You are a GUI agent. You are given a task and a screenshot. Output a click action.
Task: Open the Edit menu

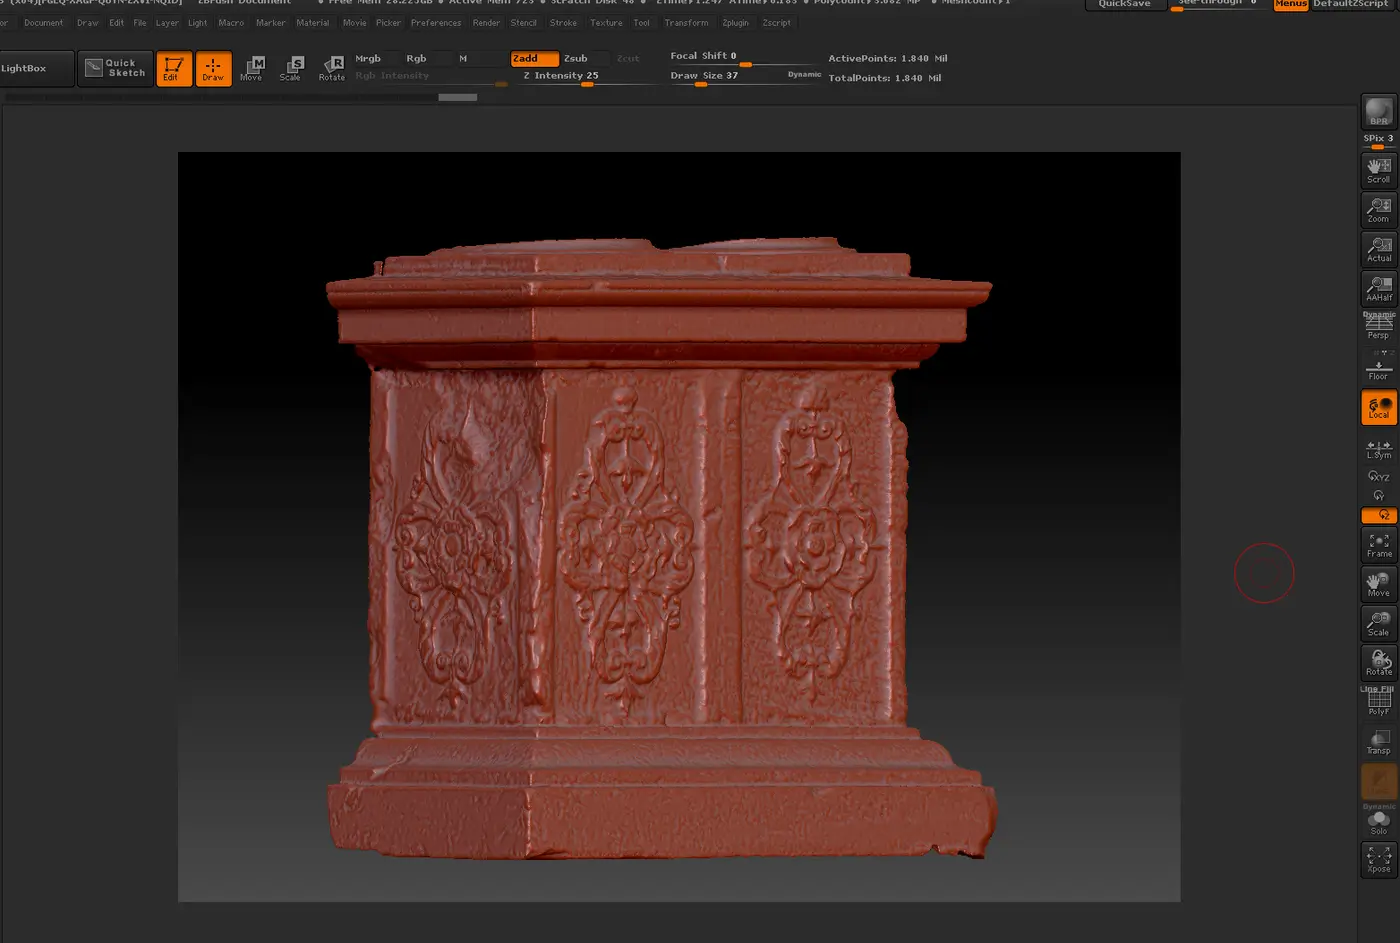pos(116,23)
